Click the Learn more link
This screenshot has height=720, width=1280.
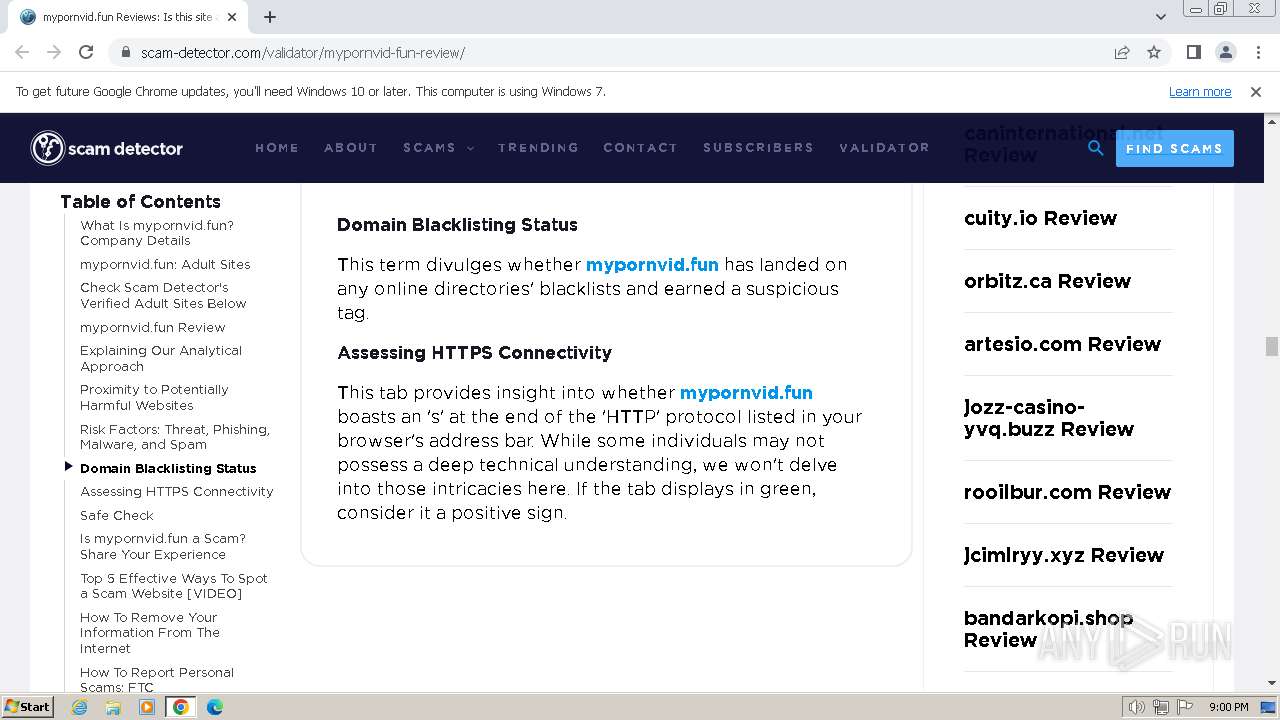pos(1200,91)
